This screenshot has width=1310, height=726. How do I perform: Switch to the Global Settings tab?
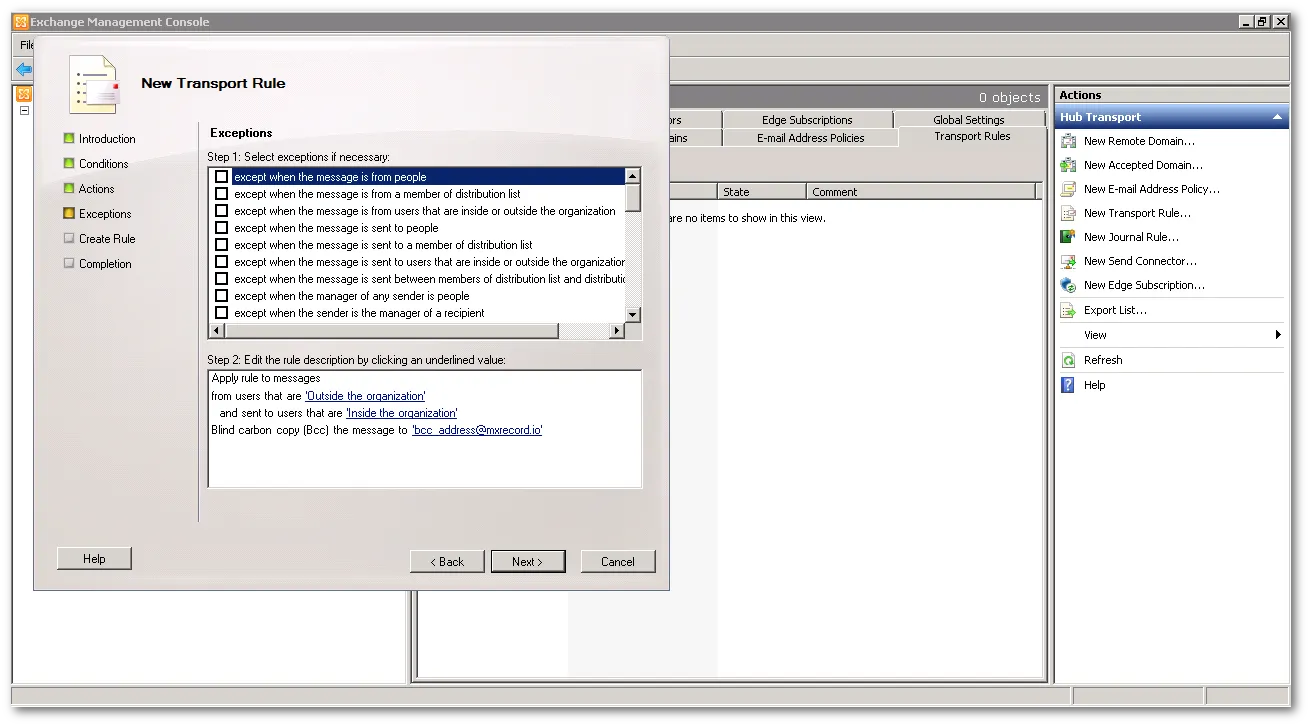tap(968, 118)
